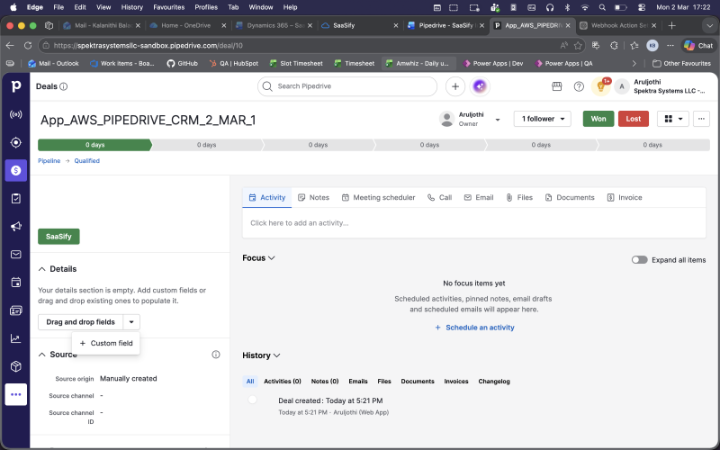Screen dimensions: 720x450
Task: Open the target focus icon in sidebar
Action: 16,142
